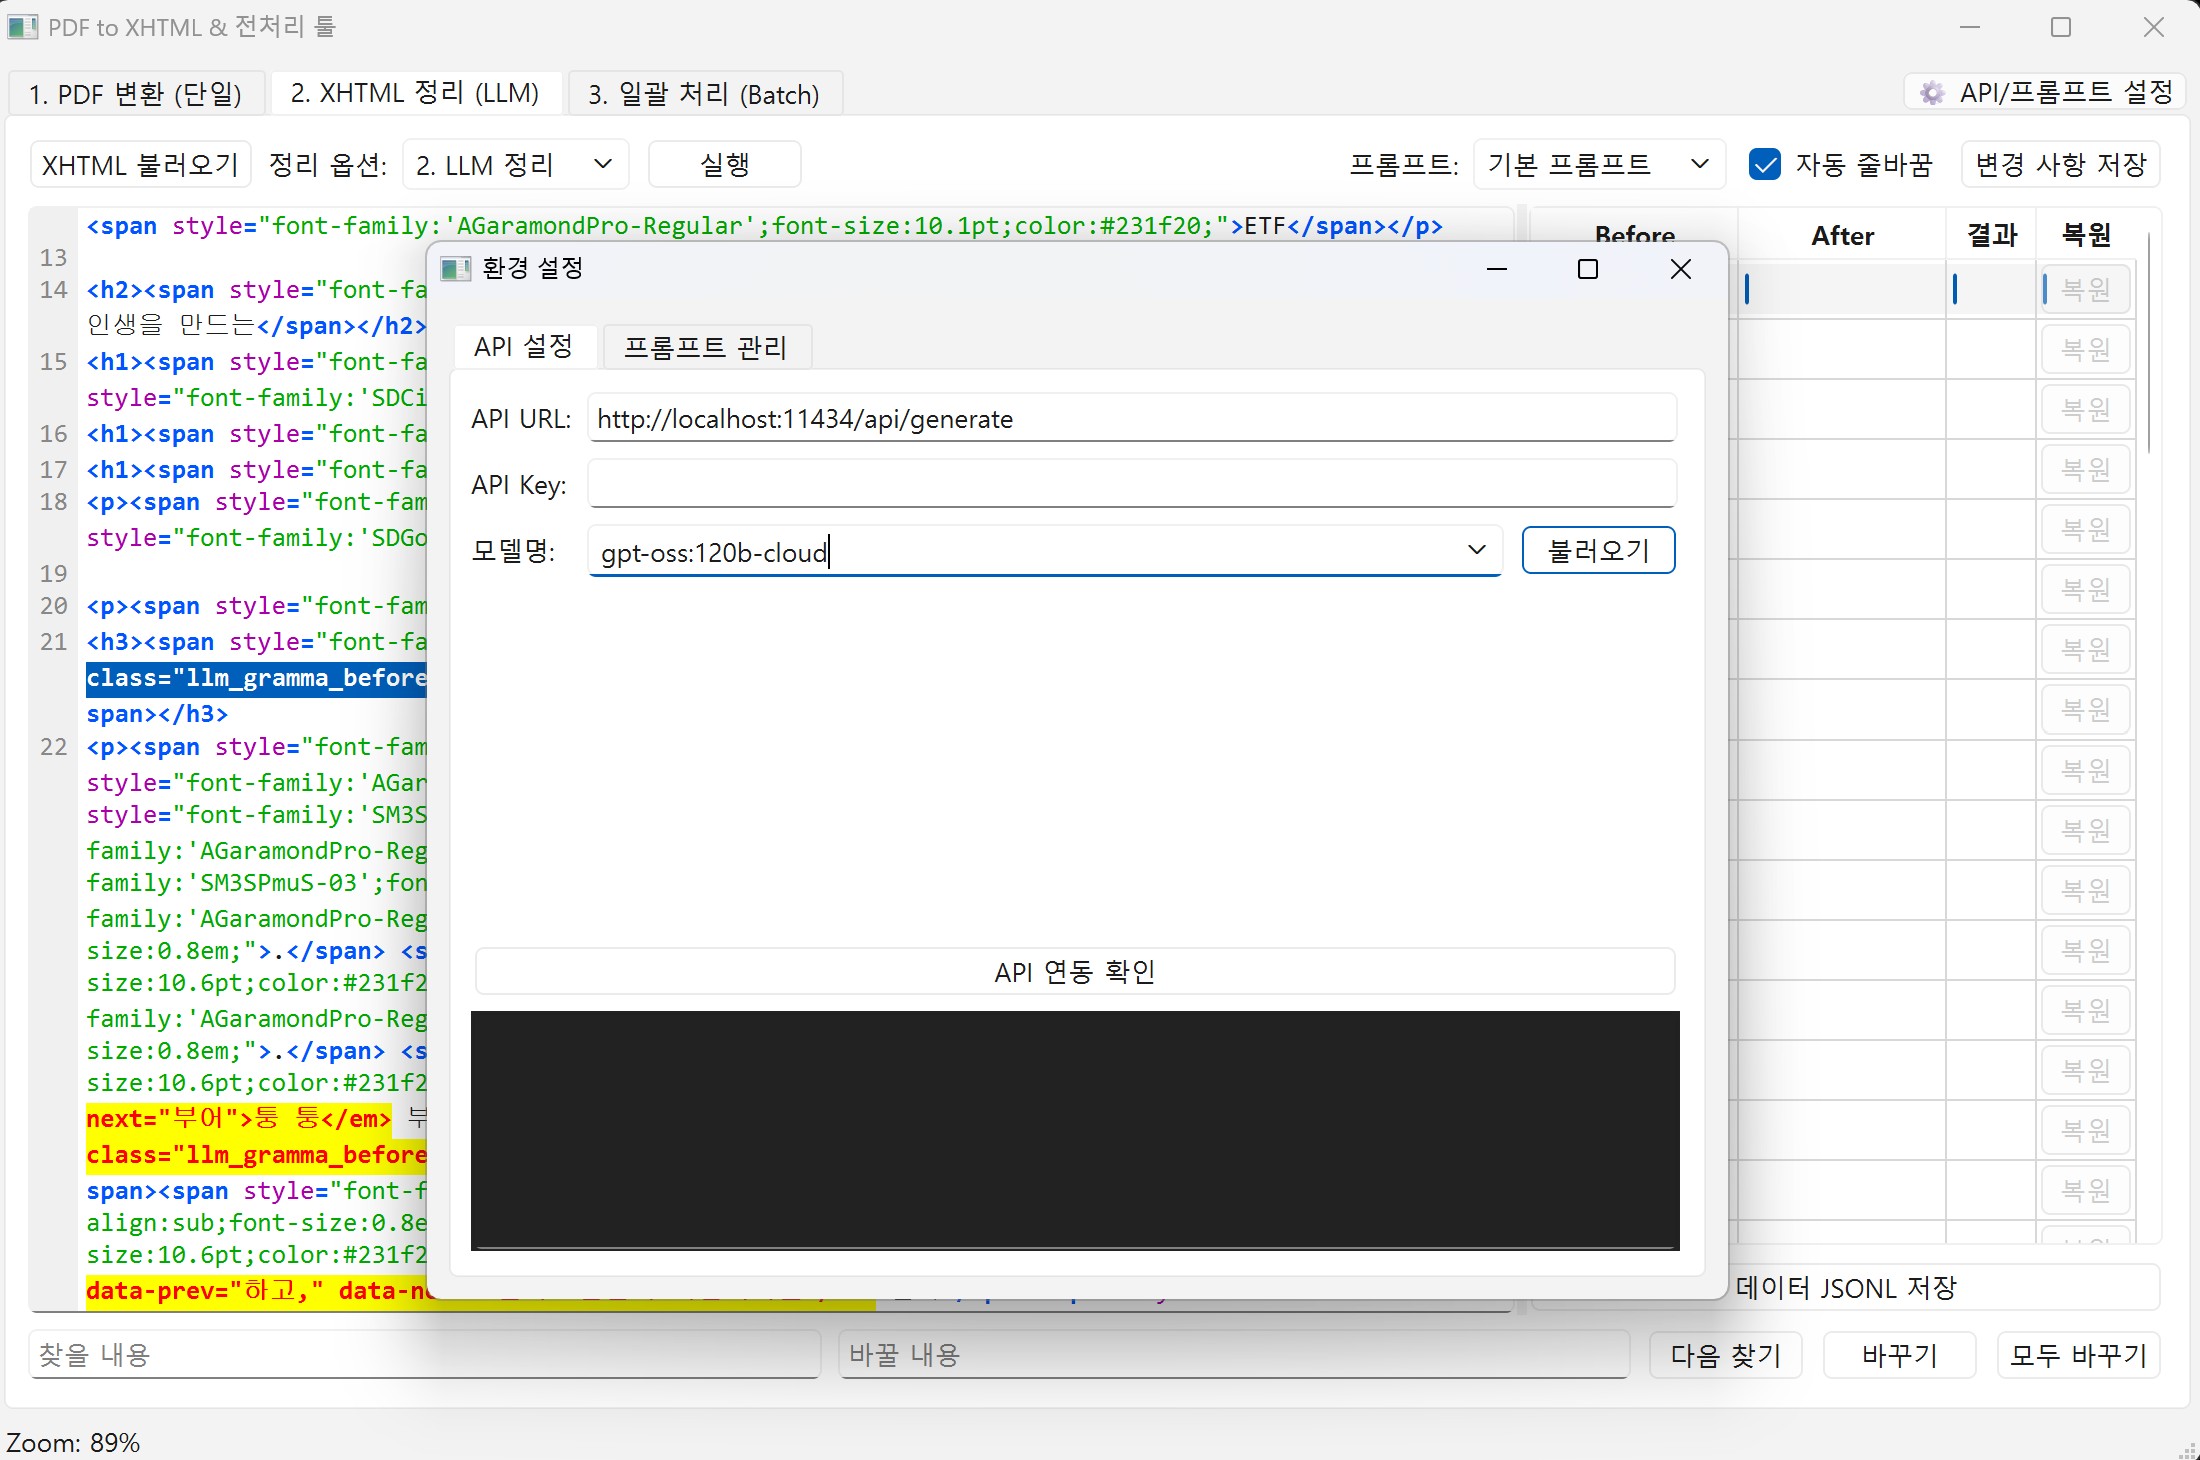2200x1460 pixels.
Task: Toggle the 자동 줄바꿈 checkbox
Action: (x=1765, y=164)
